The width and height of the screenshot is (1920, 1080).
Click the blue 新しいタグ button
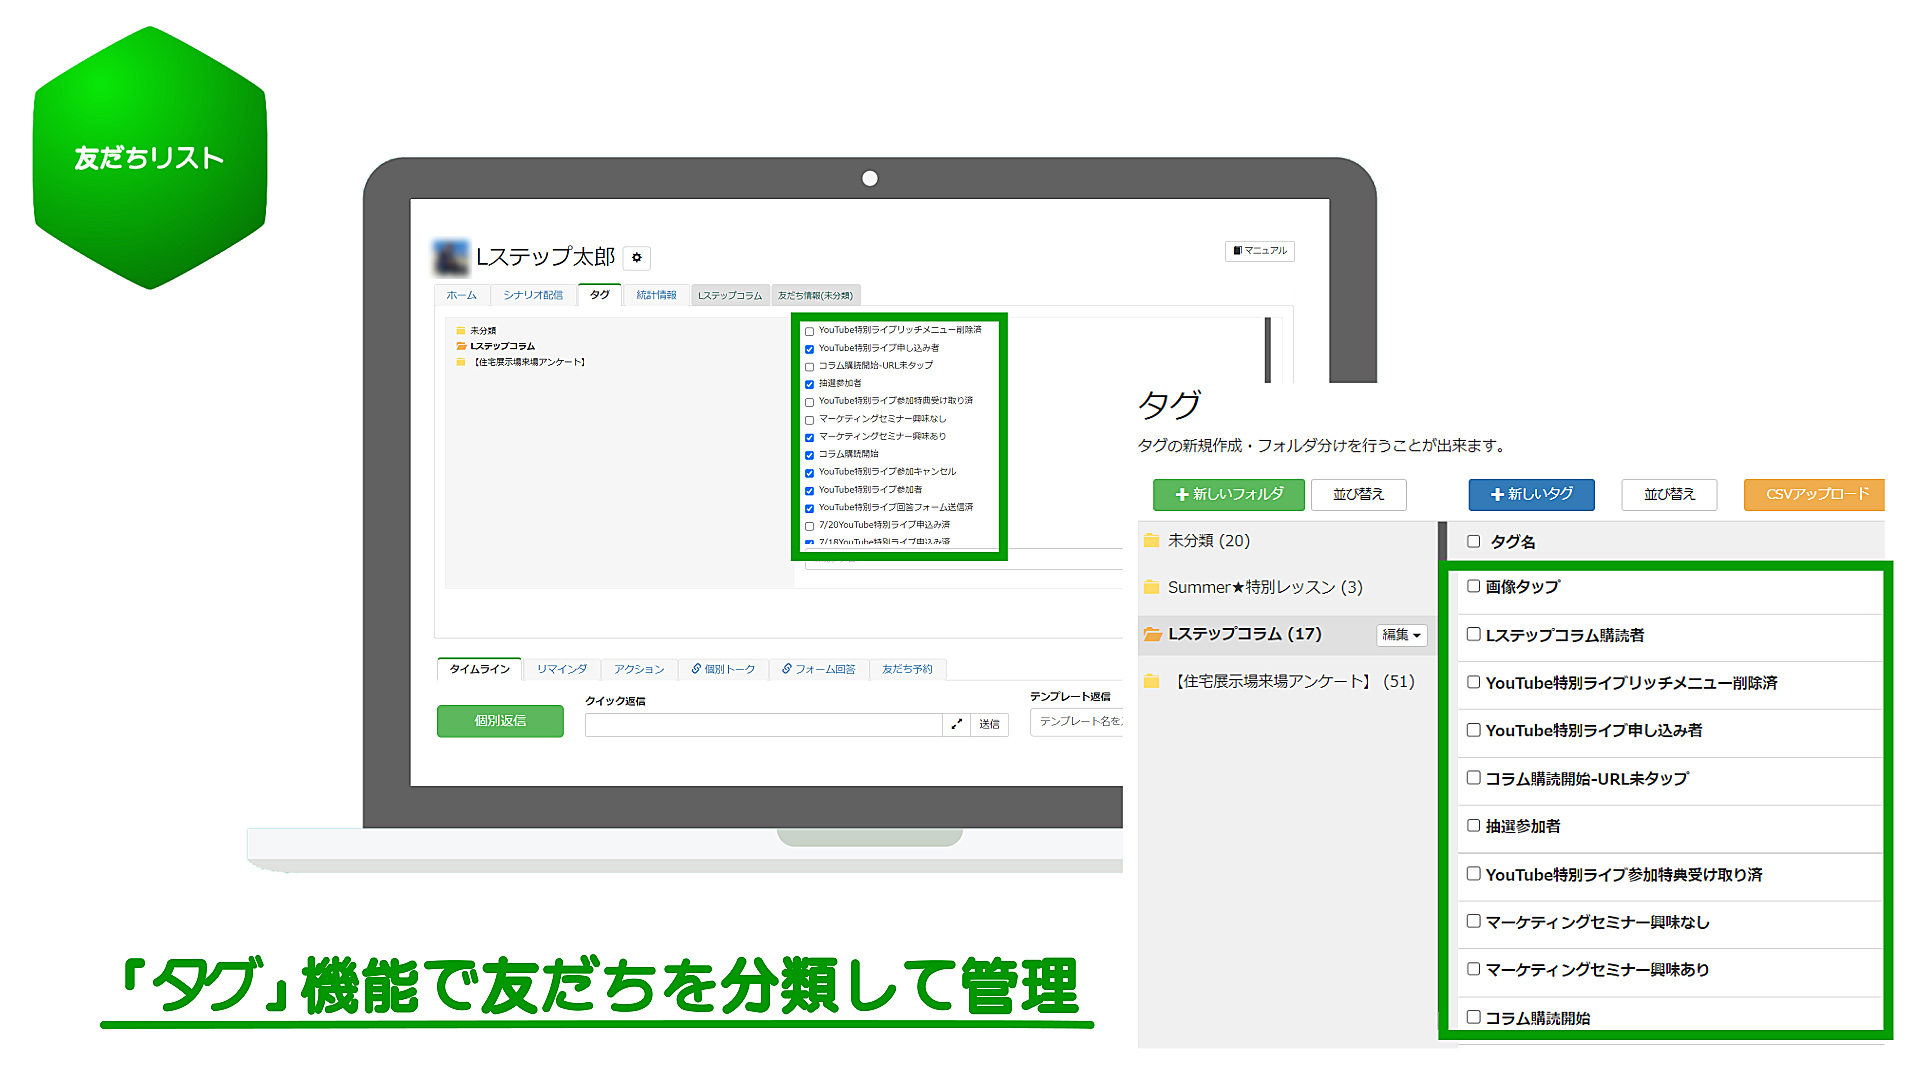pos(1531,494)
